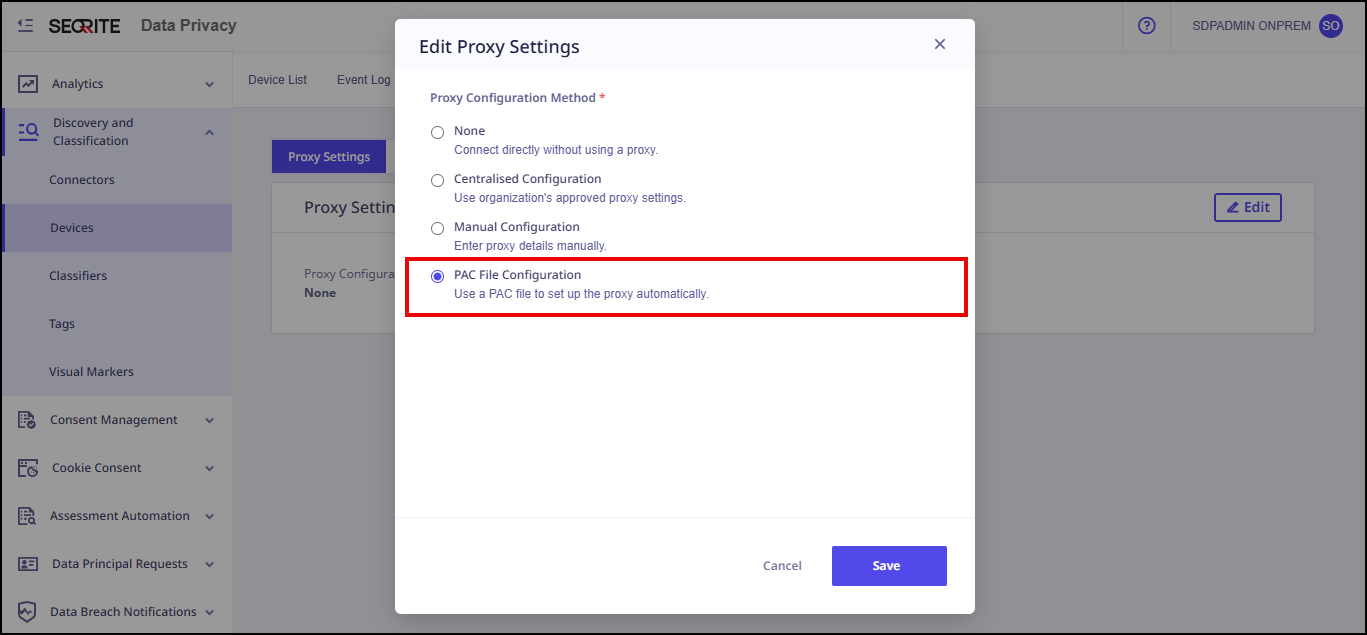
Task: Select the None proxy radio button
Action: tap(437, 132)
